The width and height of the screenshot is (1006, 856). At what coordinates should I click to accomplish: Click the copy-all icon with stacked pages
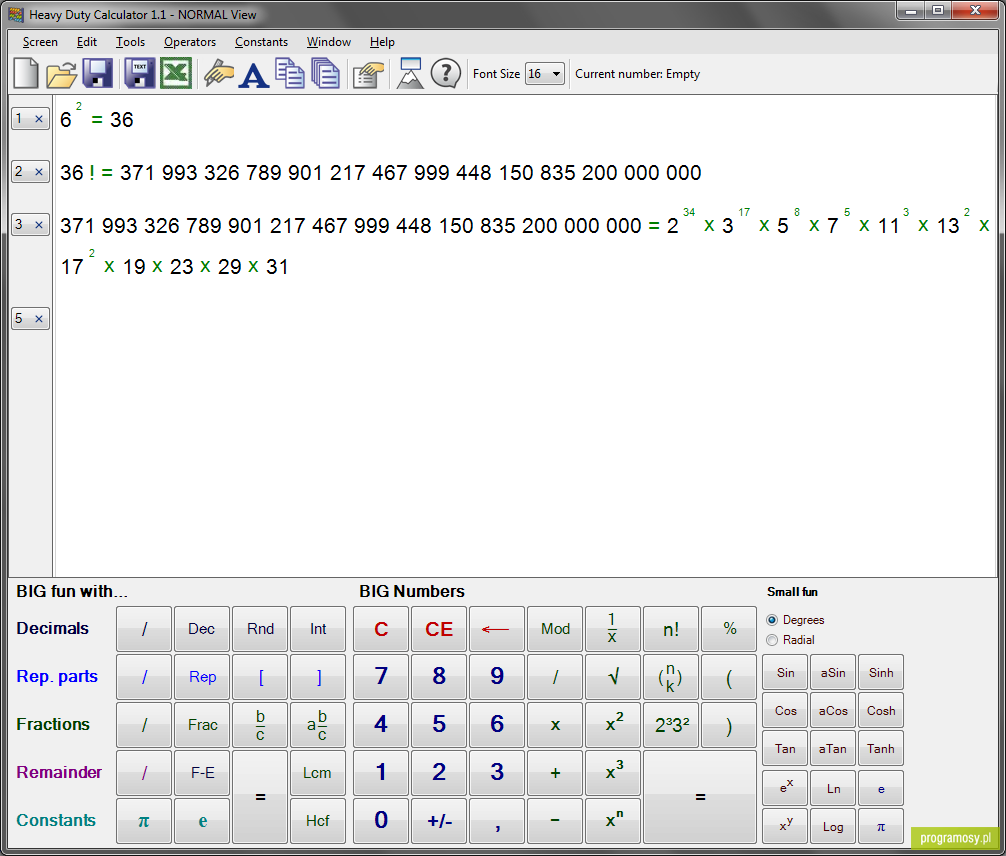tap(325, 73)
